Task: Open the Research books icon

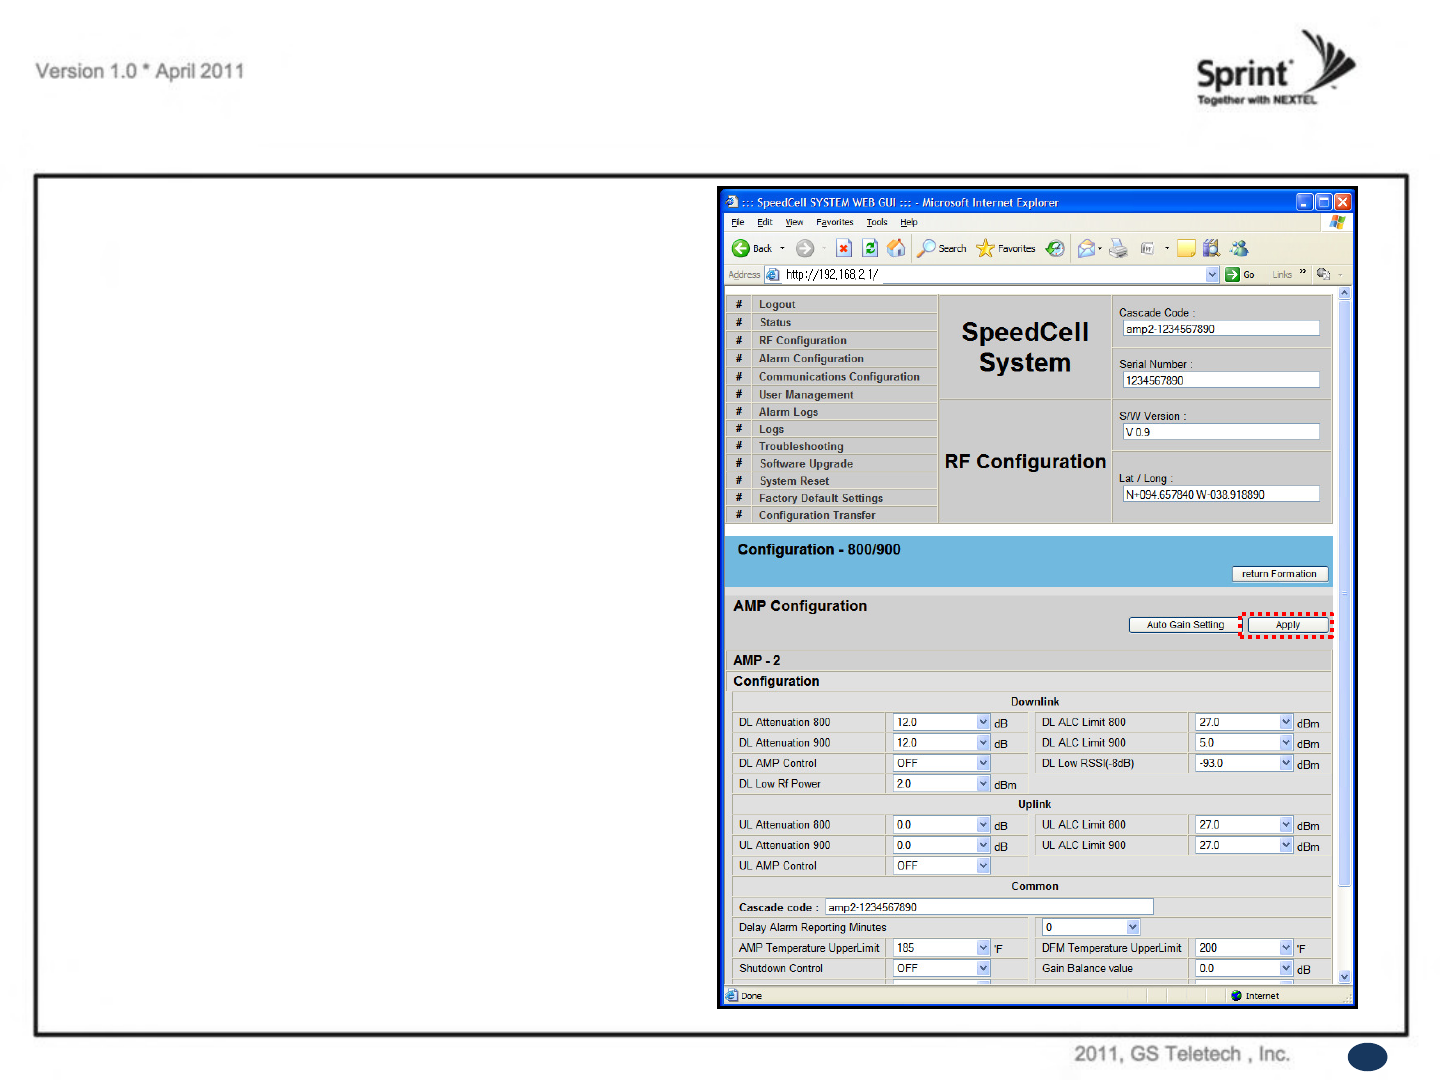Action: point(1211,248)
